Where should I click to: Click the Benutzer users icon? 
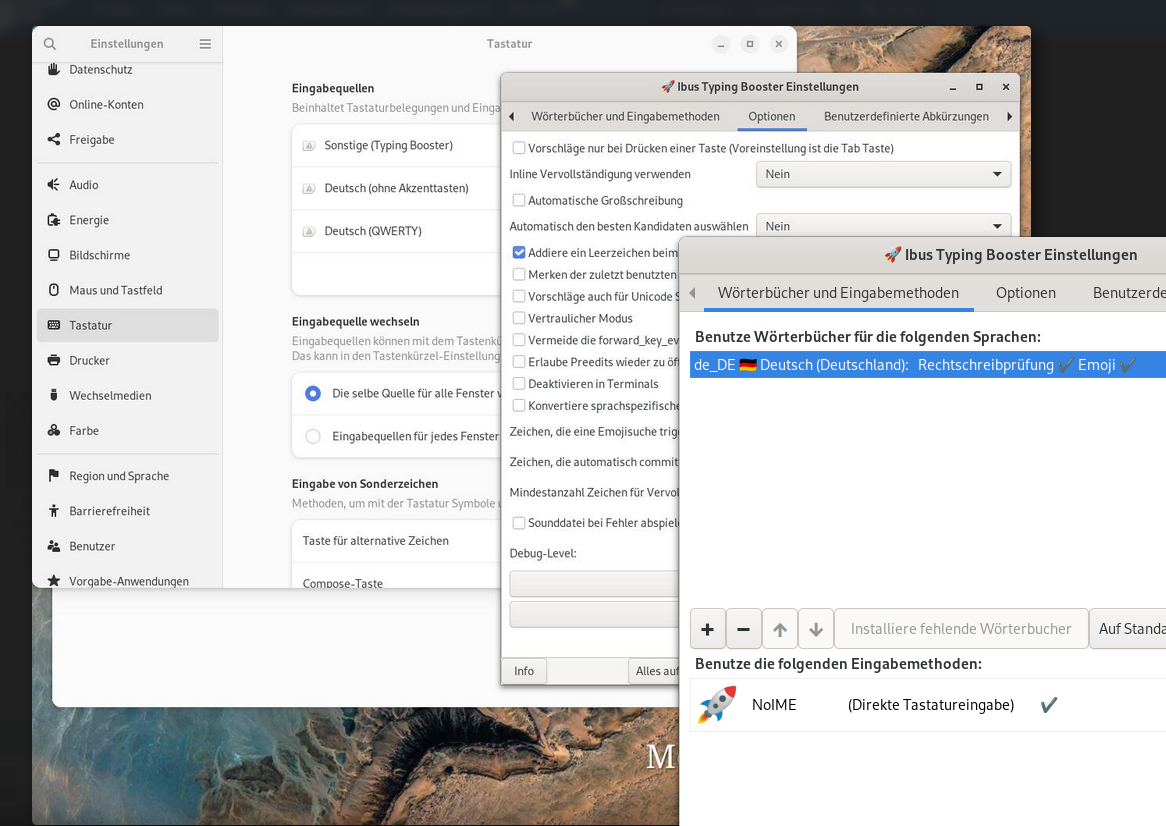[54, 546]
